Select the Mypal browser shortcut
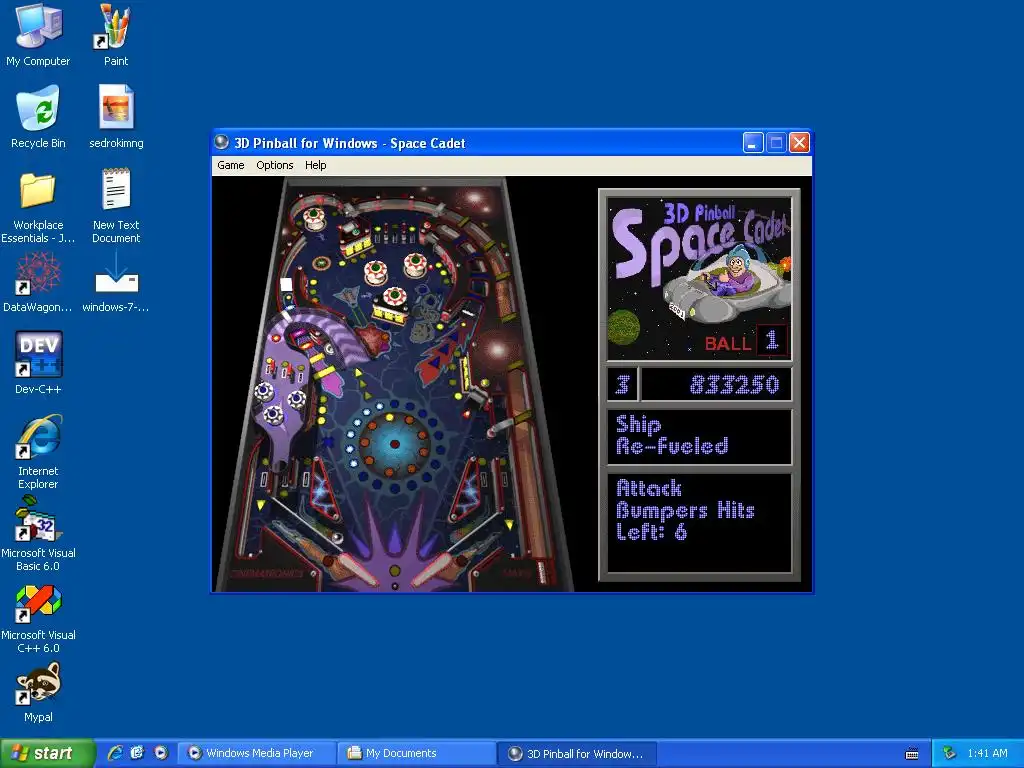This screenshot has width=1024, height=768. click(x=38, y=692)
